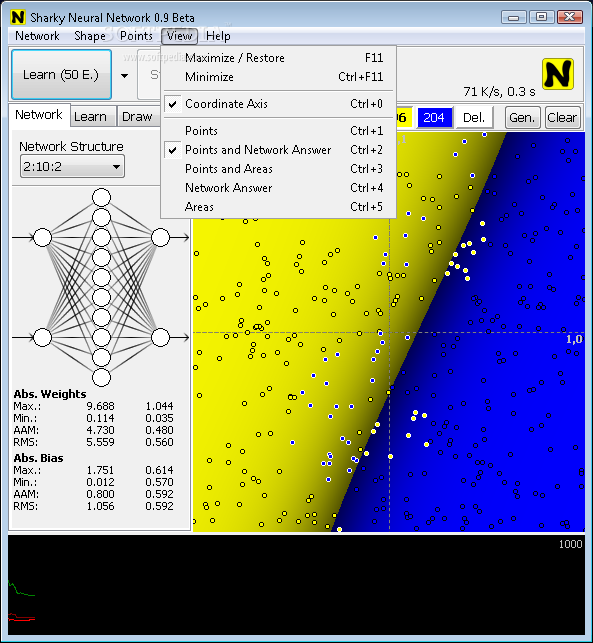Viewport: 593px width, 643px height.
Task: Click the Learn (50 E.) button
Action: tap(62, 75)
